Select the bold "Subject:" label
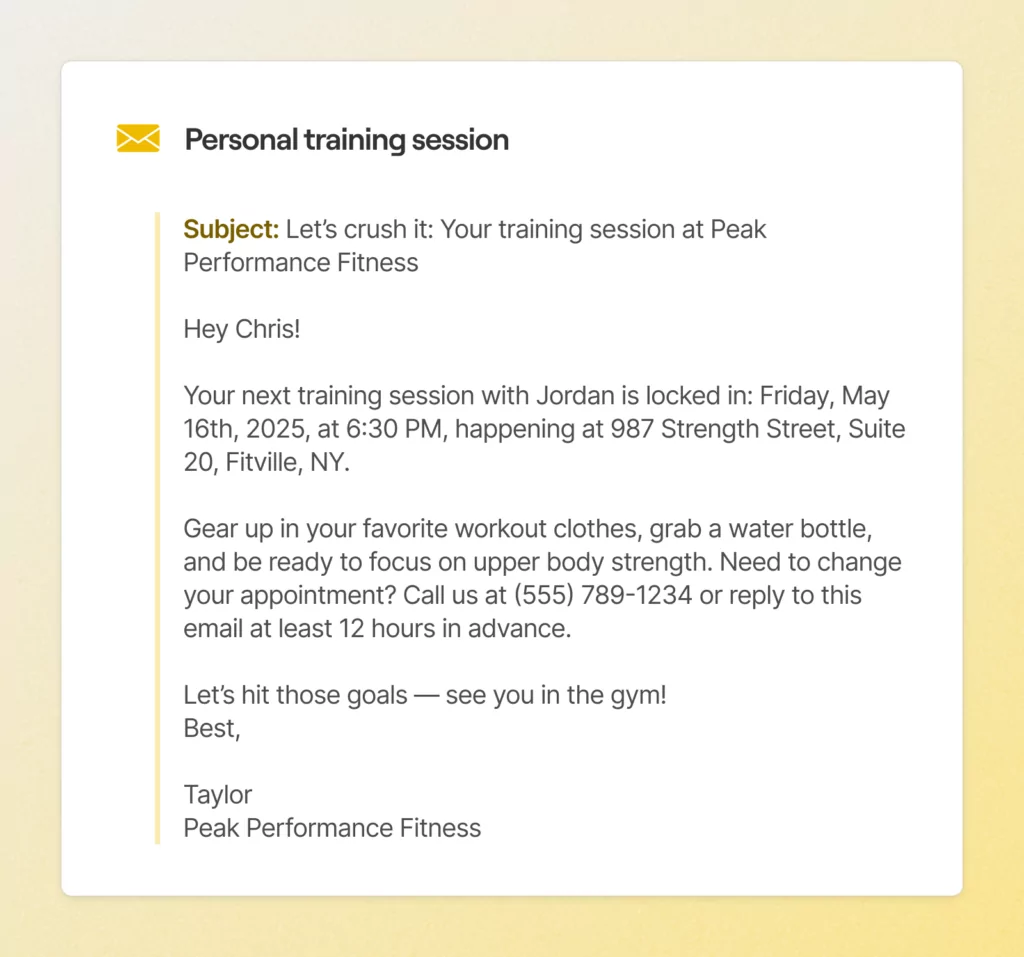This screenshot has width=1024, height=957. [x=231, y=229]
